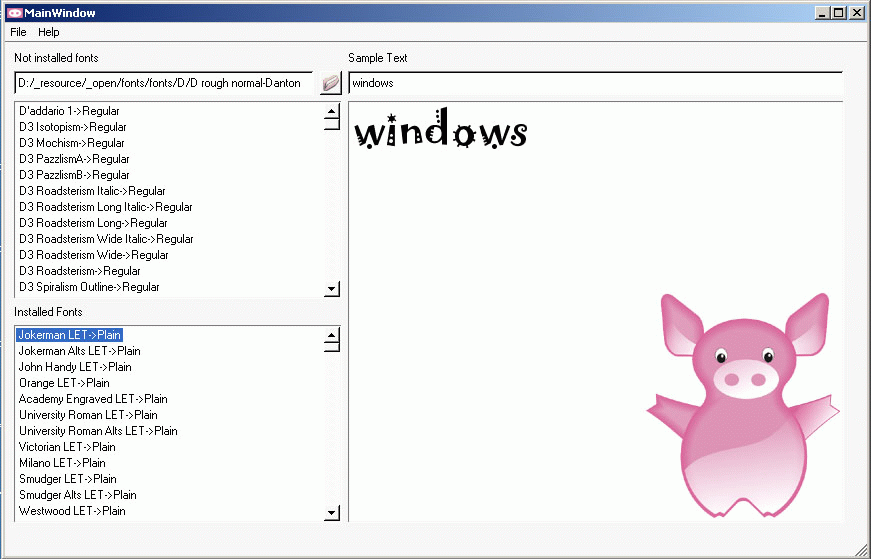Select D3 PazzlismB->Regular font

coord(74,175)
